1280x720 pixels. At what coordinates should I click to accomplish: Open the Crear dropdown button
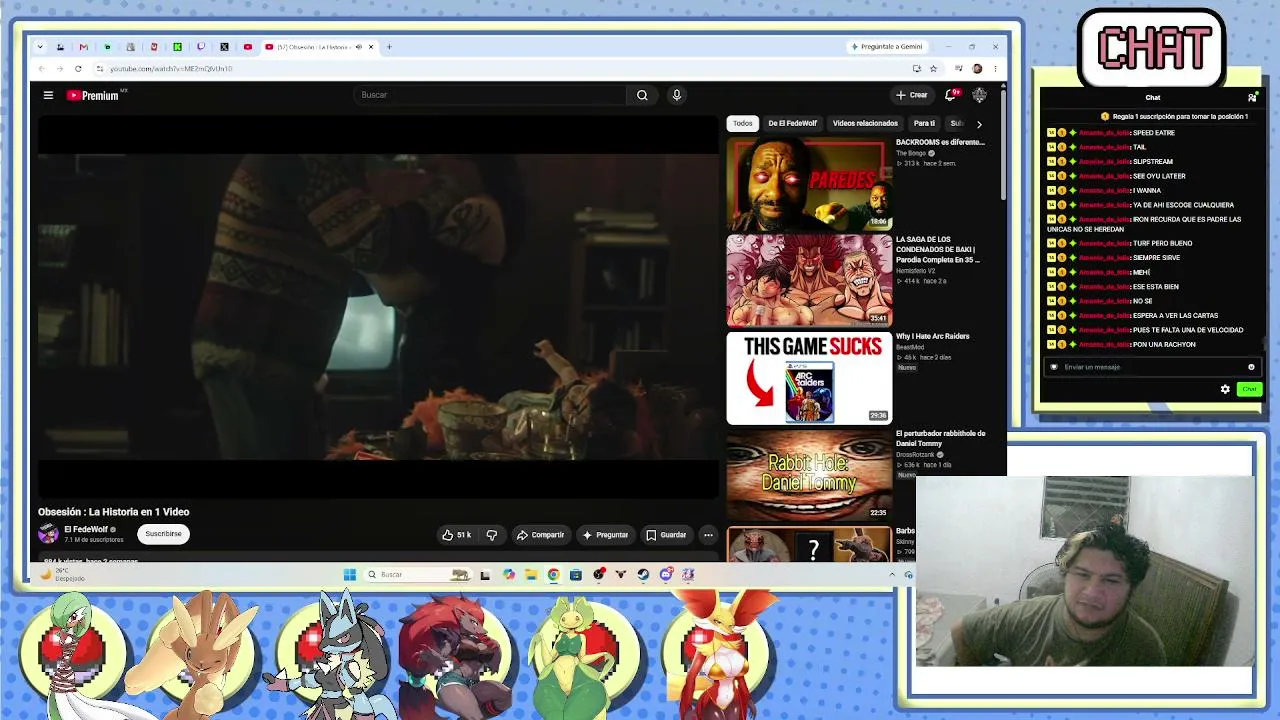[912, 95]
